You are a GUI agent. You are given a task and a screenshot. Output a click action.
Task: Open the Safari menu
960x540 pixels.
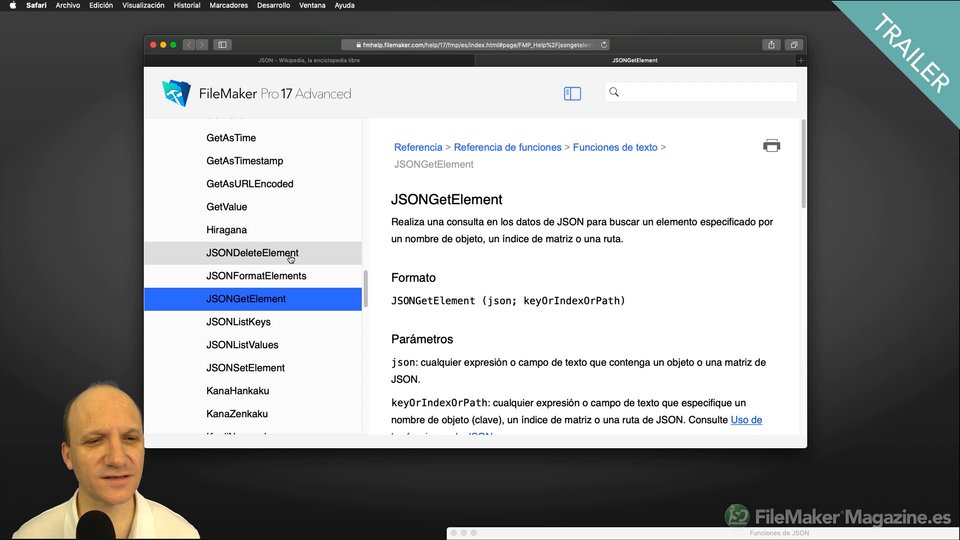coord(36,5)
